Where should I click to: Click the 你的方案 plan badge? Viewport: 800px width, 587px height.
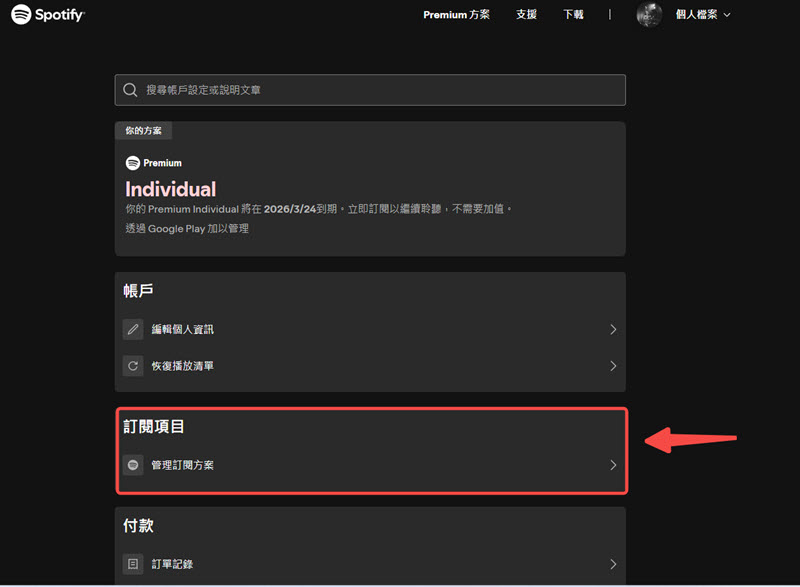point(144,130)
